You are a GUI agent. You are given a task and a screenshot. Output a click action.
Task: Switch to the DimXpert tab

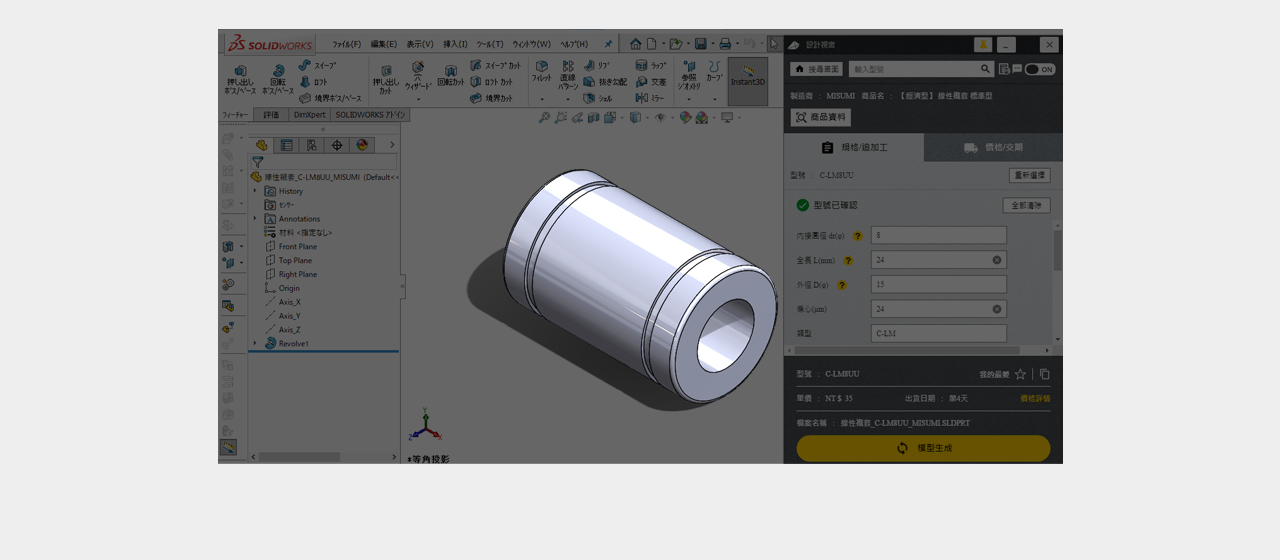308,115
